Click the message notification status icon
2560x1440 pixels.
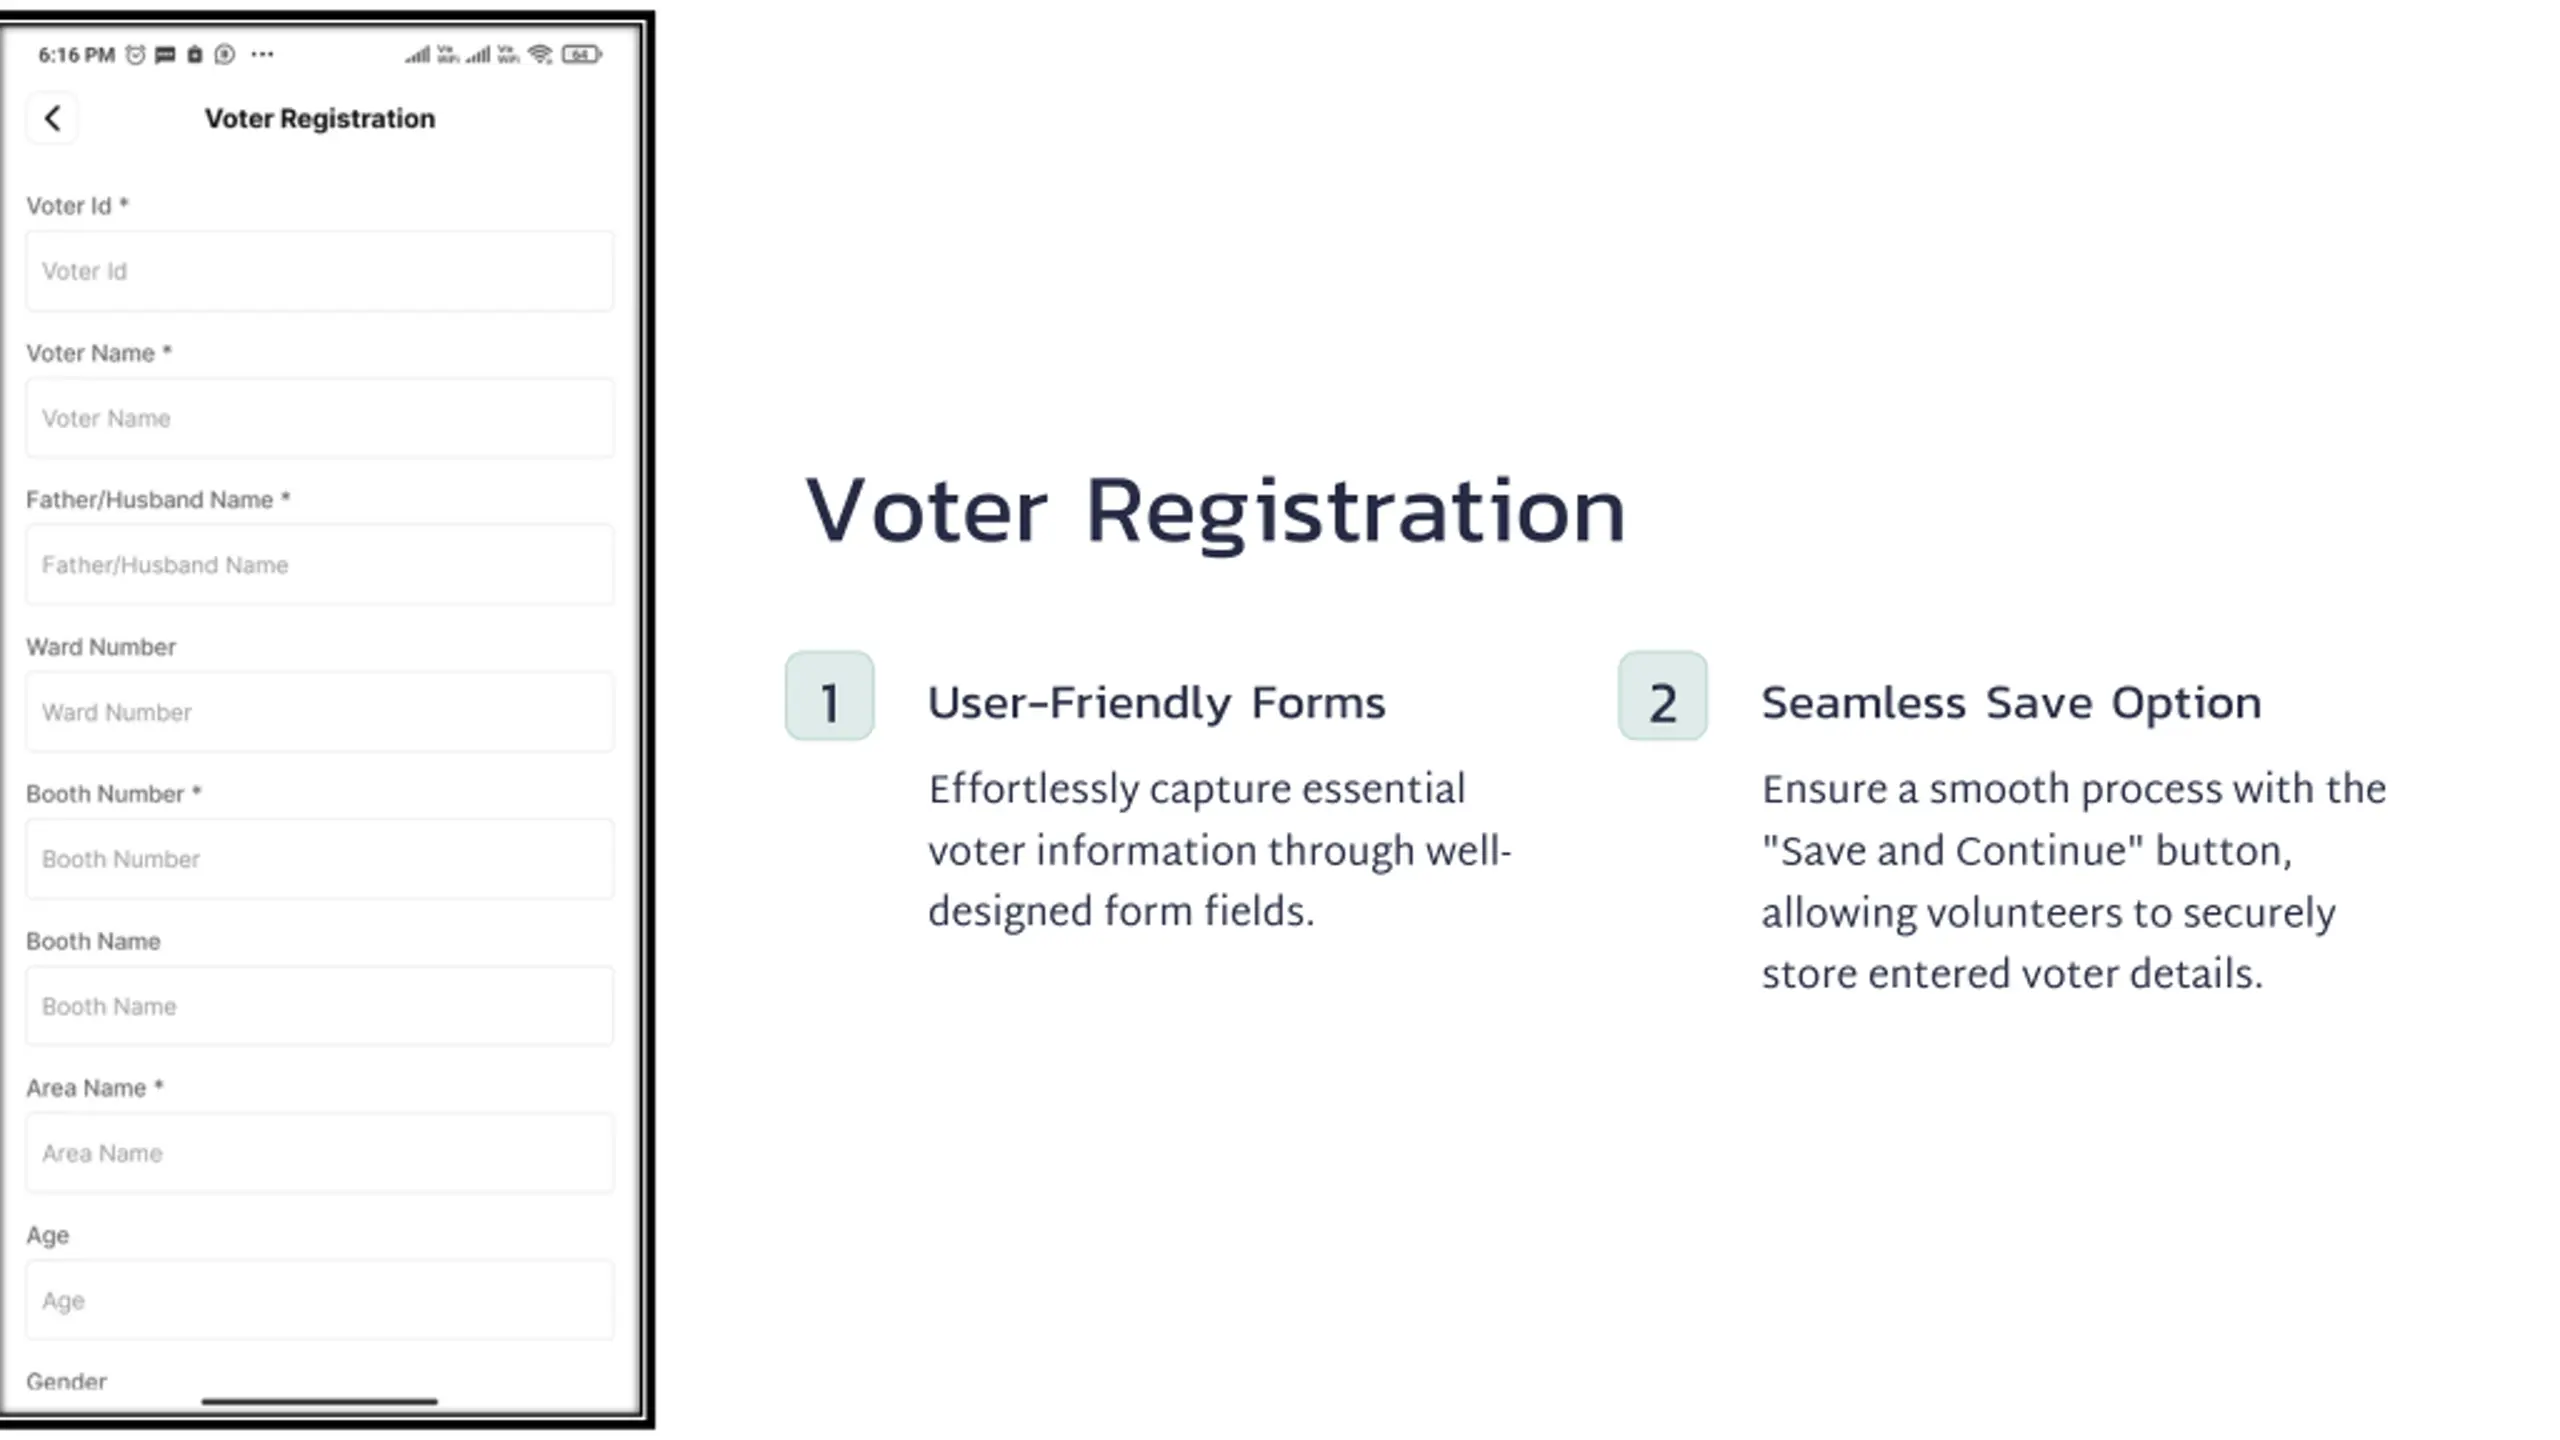[165, 55]
